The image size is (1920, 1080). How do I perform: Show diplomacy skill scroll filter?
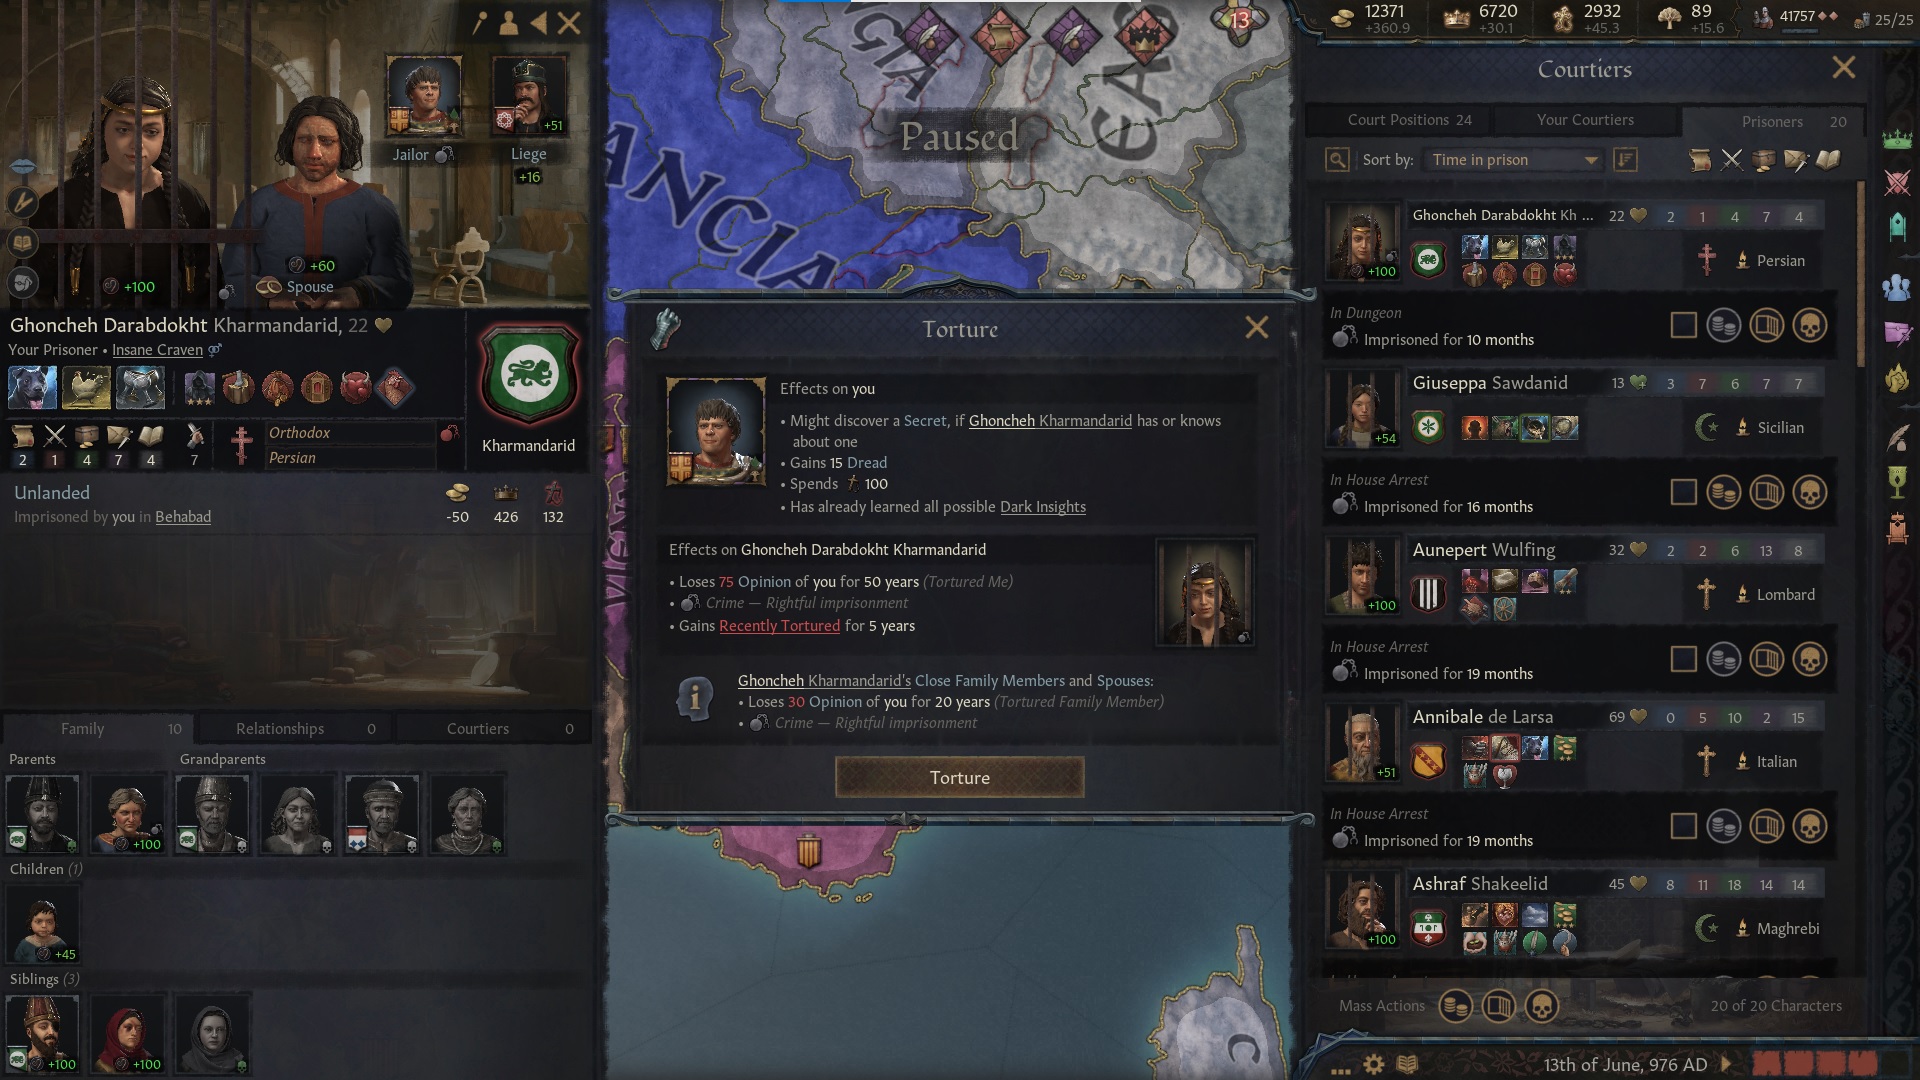click(1699, 160)
